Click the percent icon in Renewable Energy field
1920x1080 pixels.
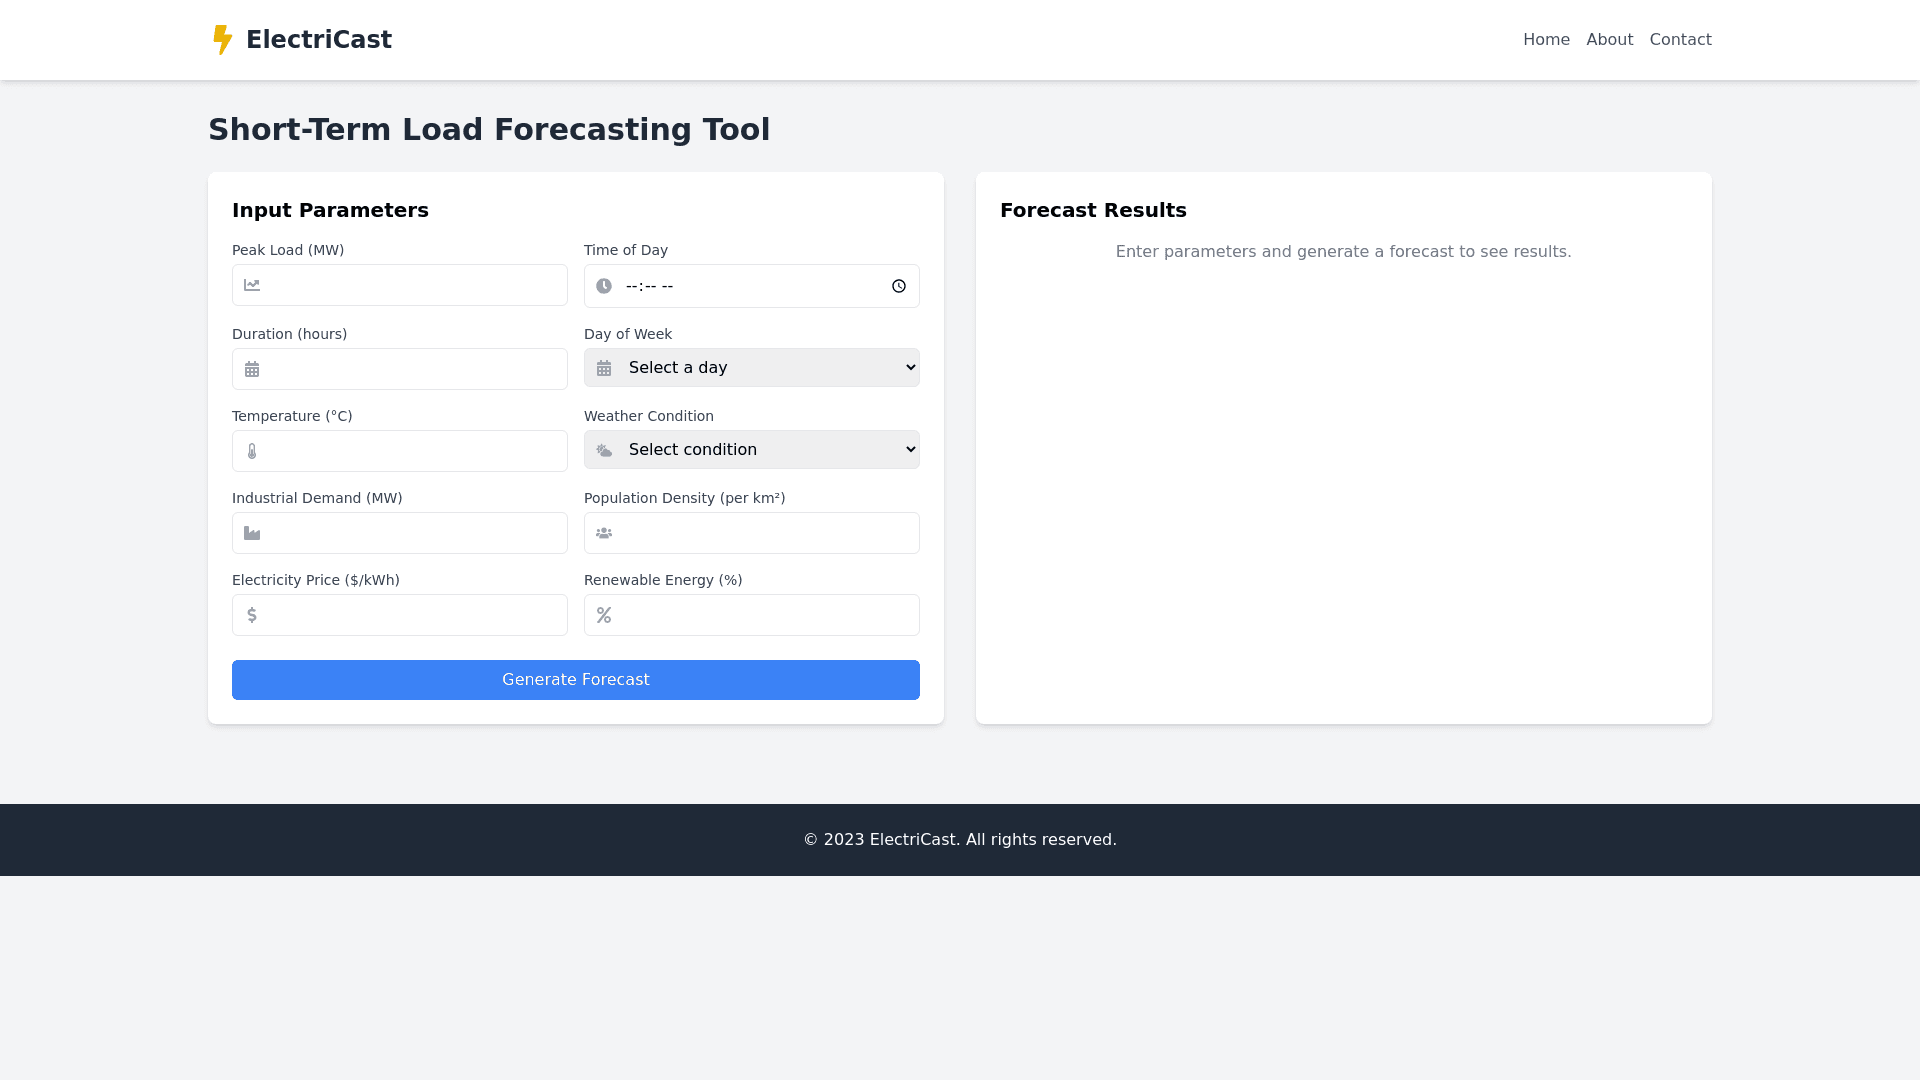pos(604,616)
